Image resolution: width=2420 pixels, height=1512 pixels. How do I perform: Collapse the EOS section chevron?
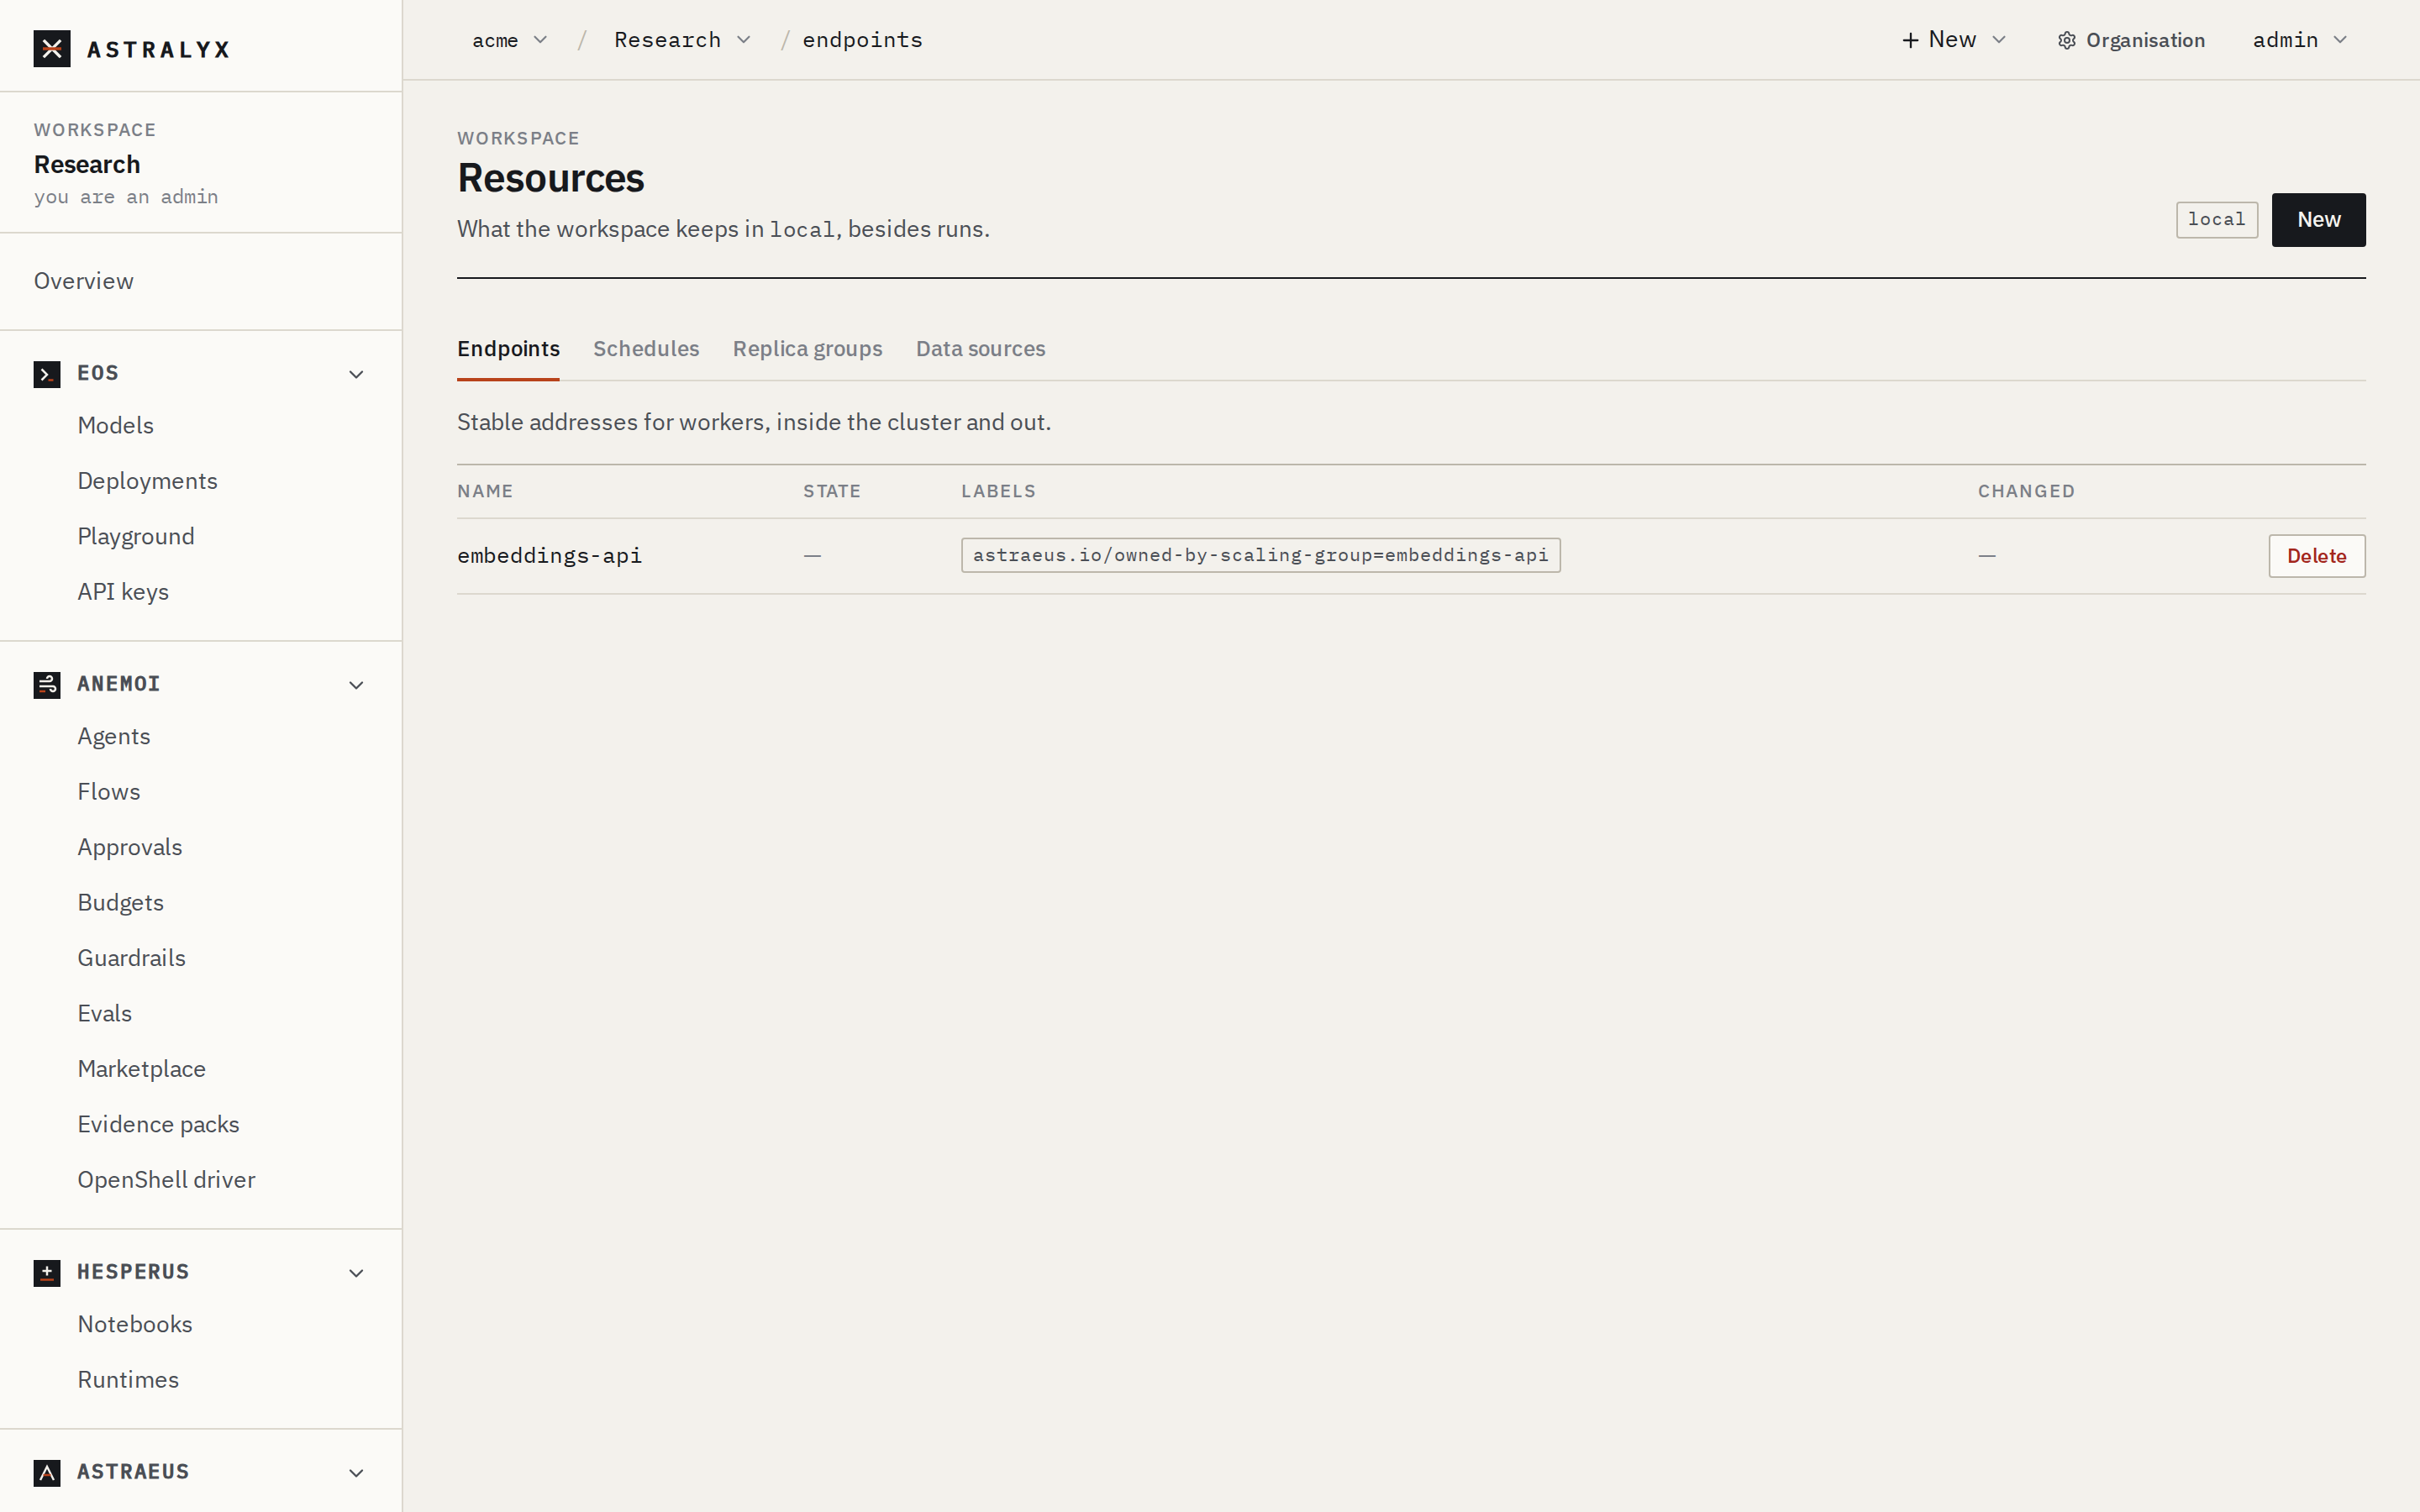coord(356,374)
